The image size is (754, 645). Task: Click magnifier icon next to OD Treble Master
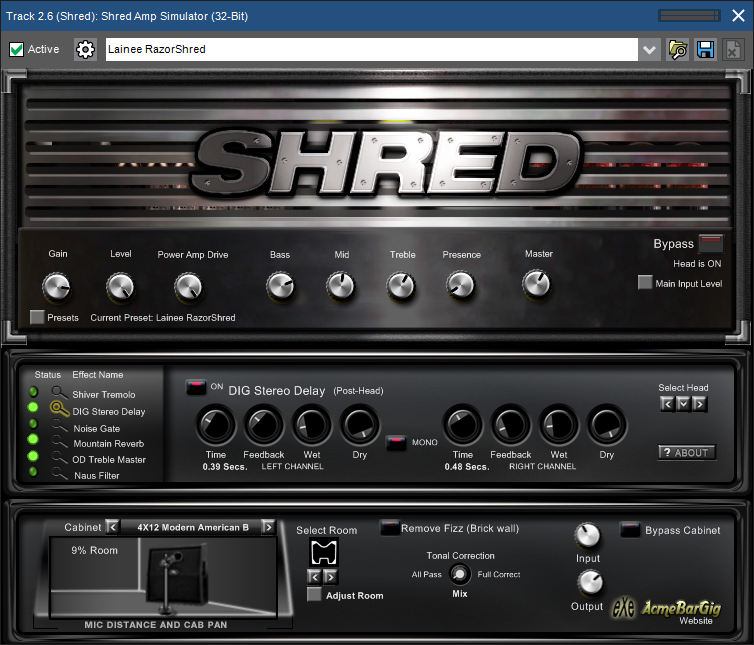60,457
